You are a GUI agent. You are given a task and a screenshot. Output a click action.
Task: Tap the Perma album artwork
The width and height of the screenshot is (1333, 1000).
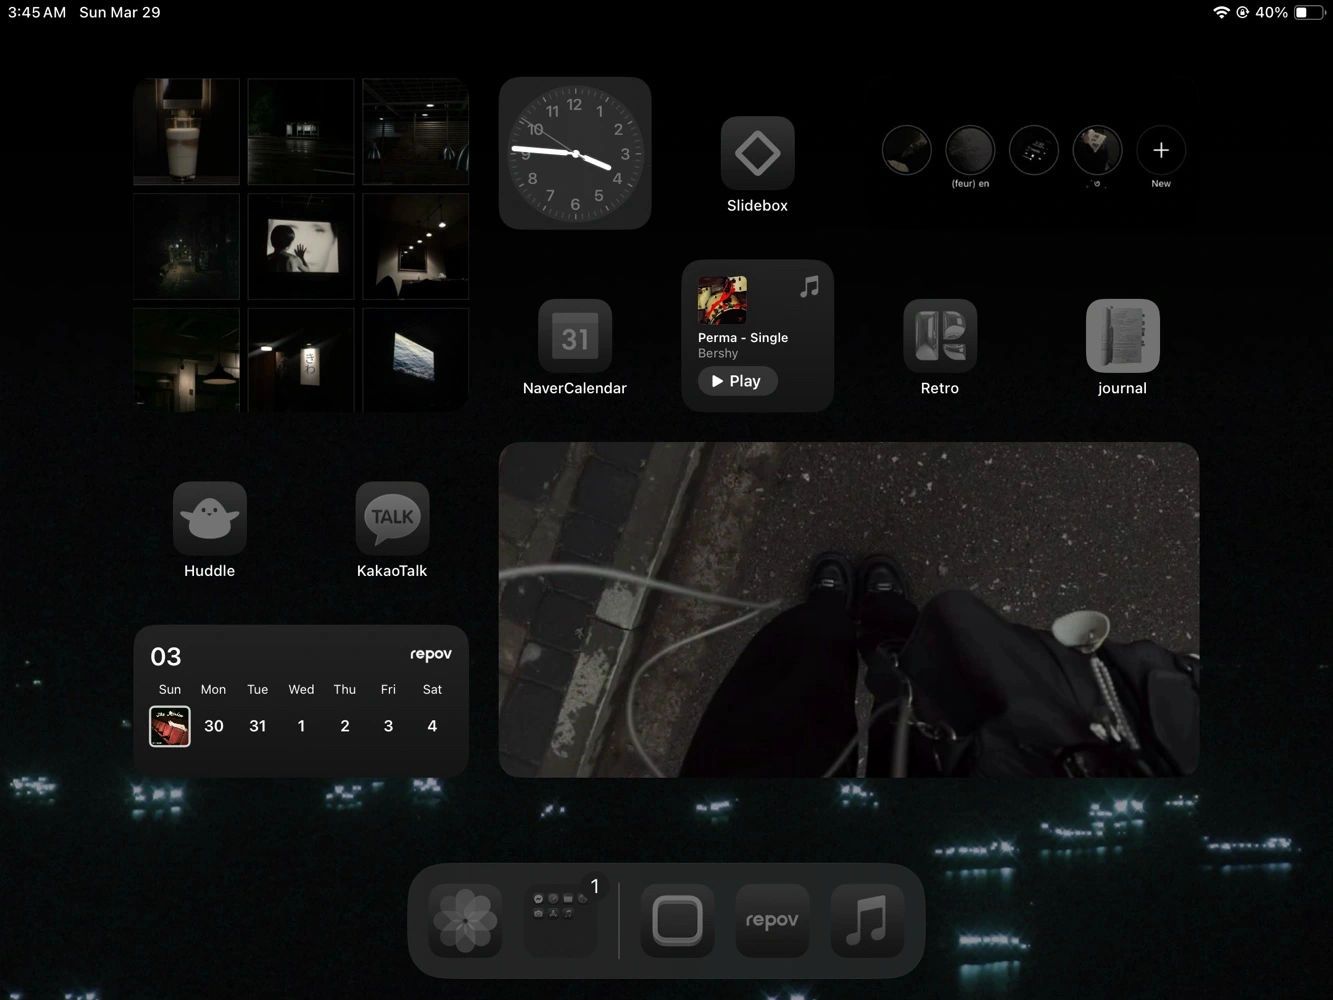(x=722, y=300)
